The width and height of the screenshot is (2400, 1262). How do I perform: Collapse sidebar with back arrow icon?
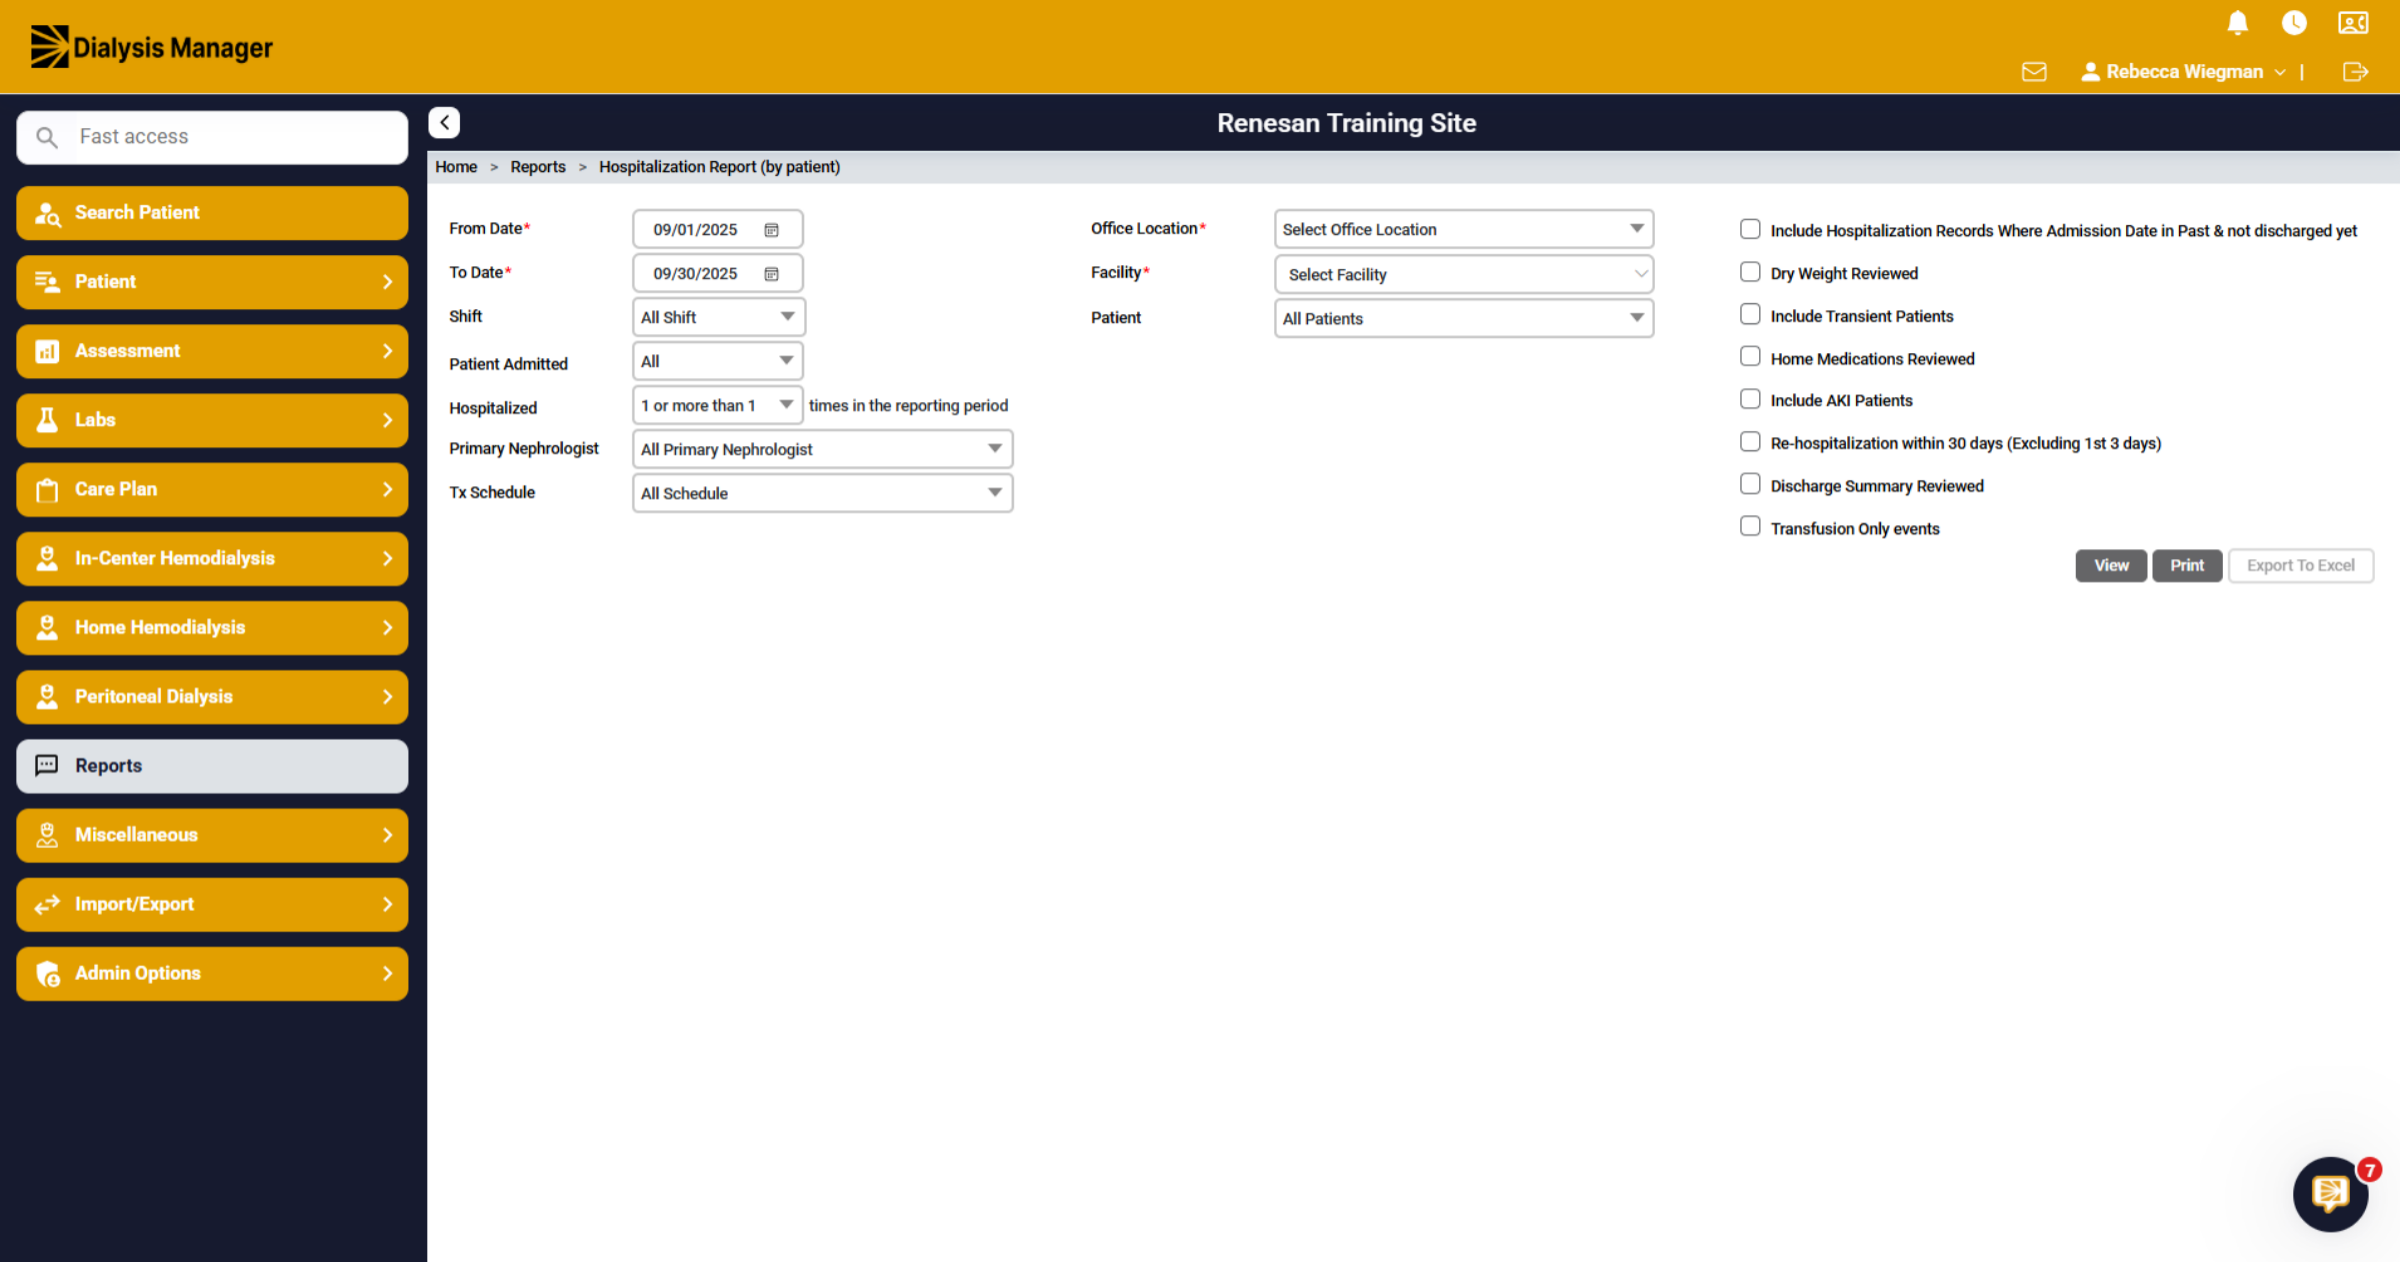click(444, 122)
